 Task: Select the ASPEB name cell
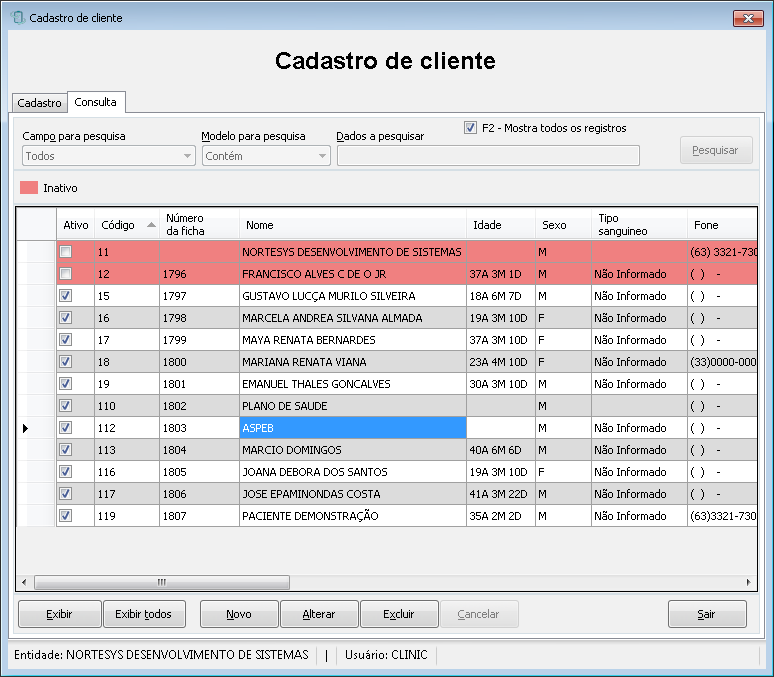(x=353, y=428)
